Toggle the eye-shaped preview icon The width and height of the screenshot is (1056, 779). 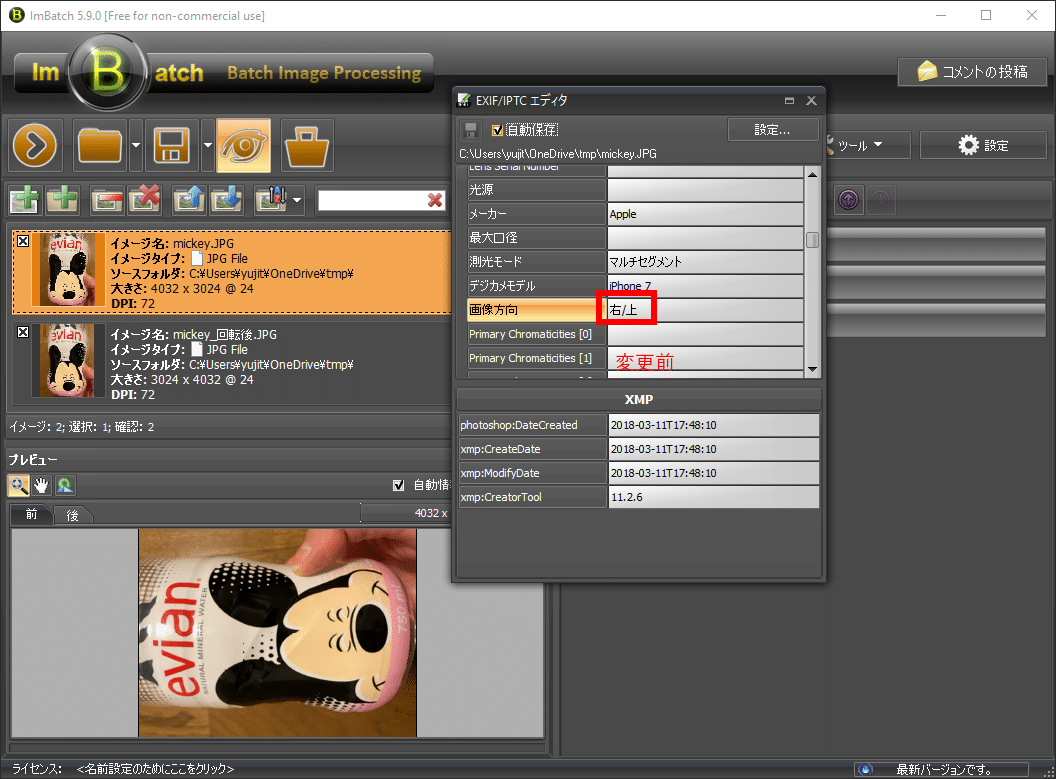click(x=243, y=146)
